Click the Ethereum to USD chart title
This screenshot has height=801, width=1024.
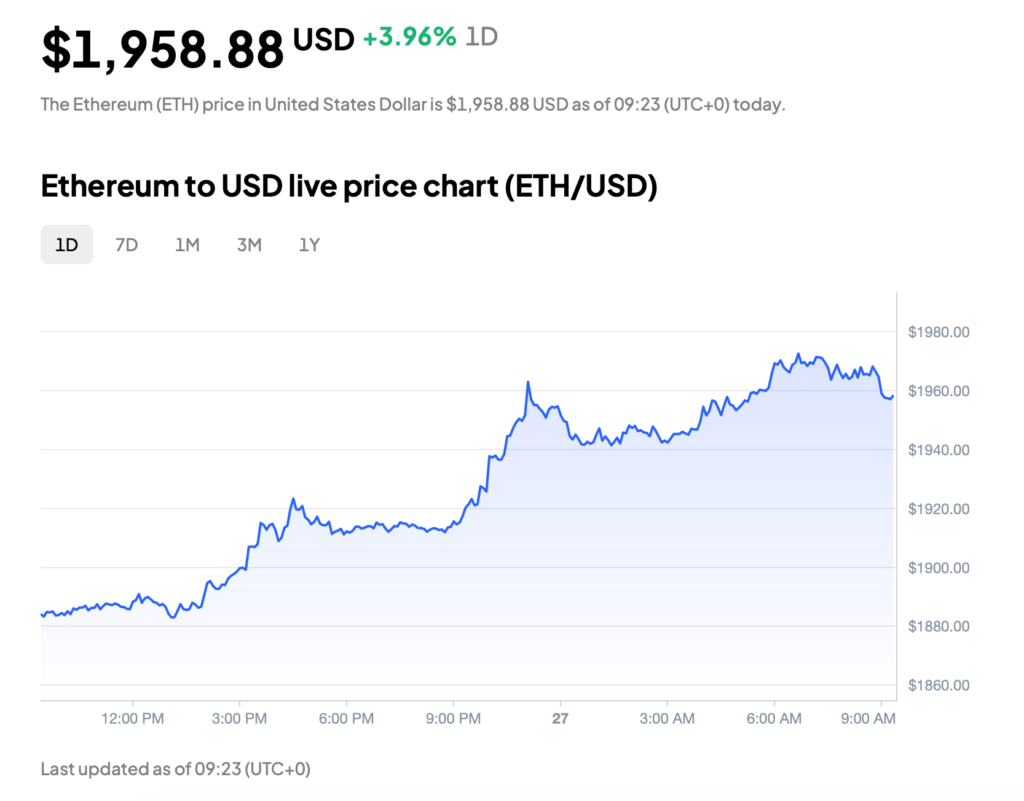pos(349,186)
